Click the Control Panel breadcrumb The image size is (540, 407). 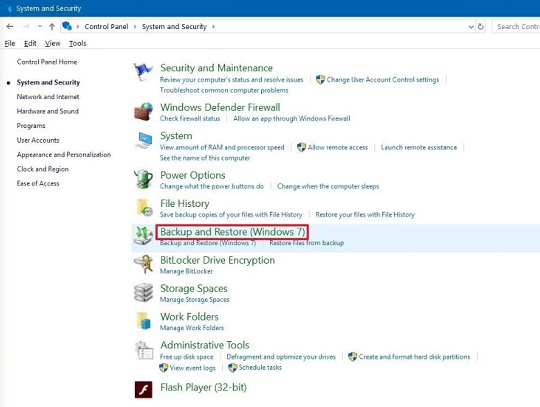point(106,27)
